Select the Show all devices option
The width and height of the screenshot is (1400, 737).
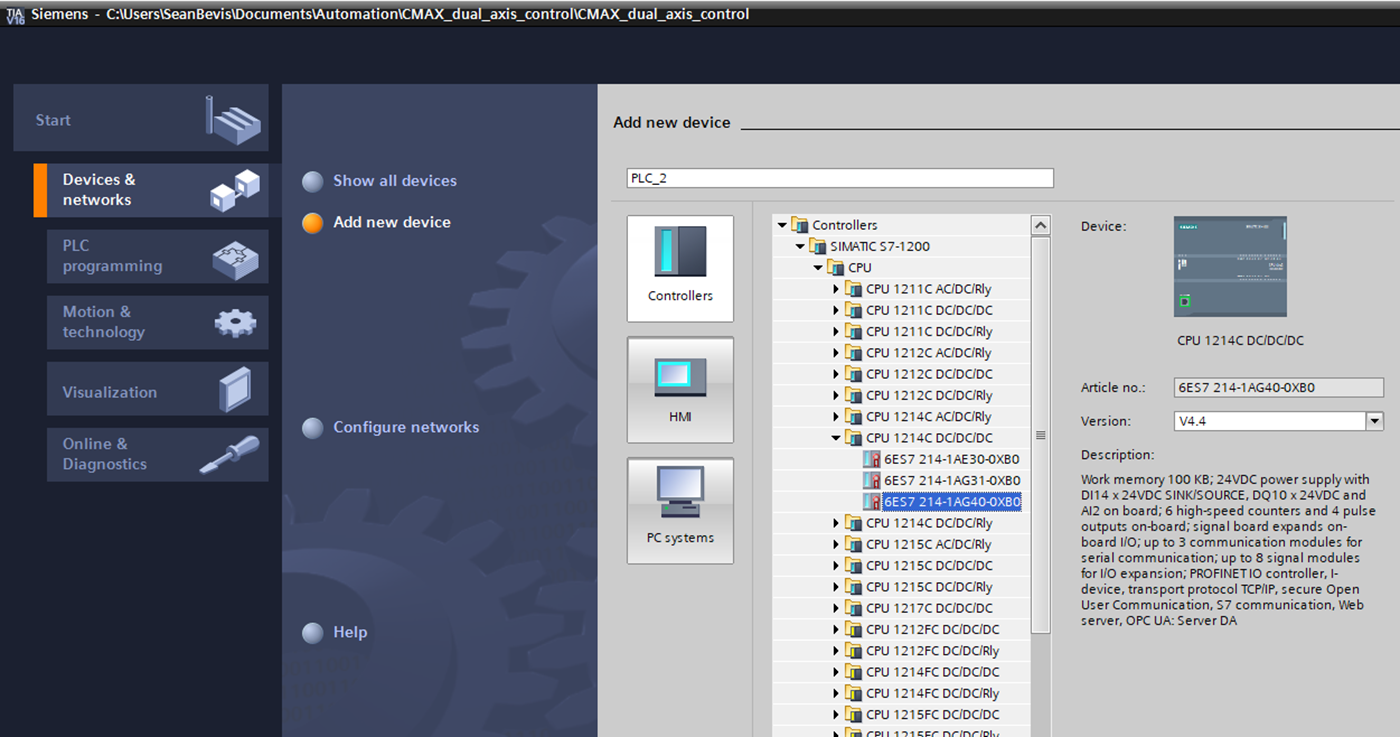coord(394,181)
